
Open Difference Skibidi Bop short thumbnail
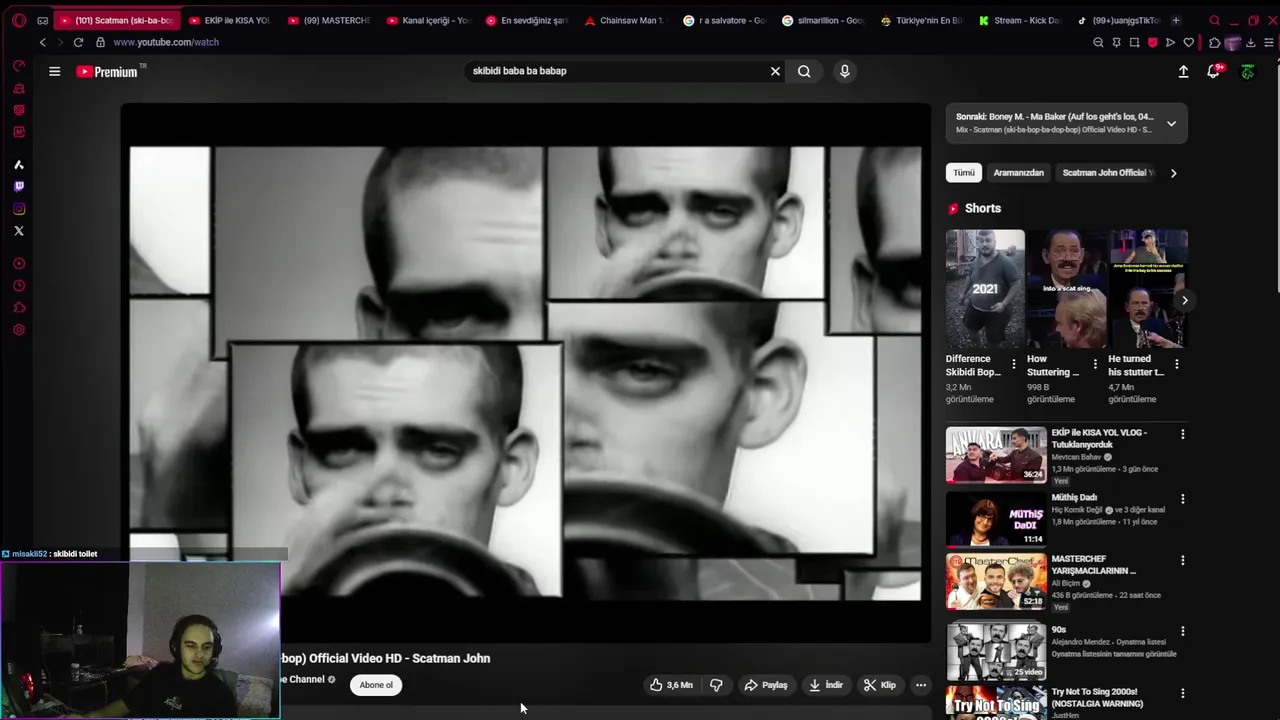985,289
